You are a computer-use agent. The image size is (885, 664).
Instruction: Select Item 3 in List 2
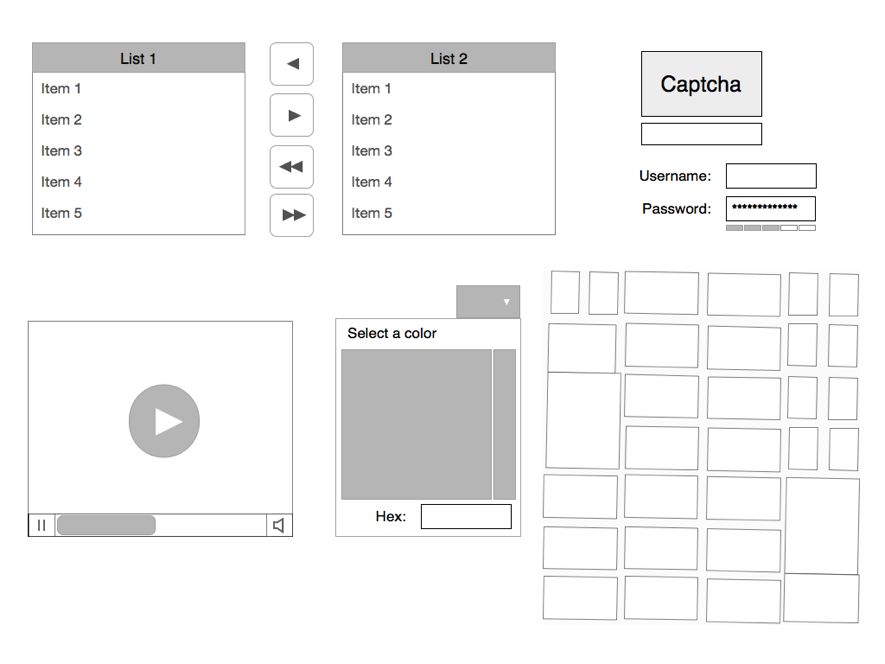[449, 151]
